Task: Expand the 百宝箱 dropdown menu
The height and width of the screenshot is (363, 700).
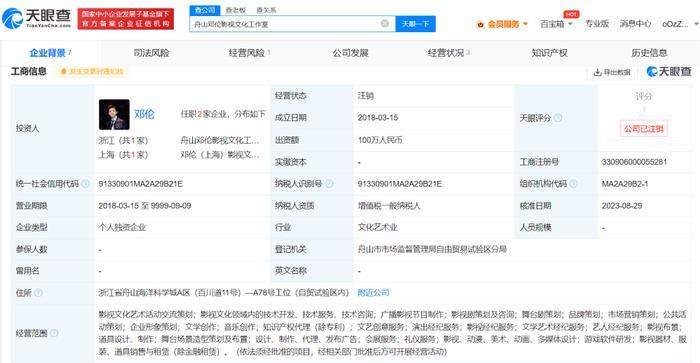Action: coord(556,24)
